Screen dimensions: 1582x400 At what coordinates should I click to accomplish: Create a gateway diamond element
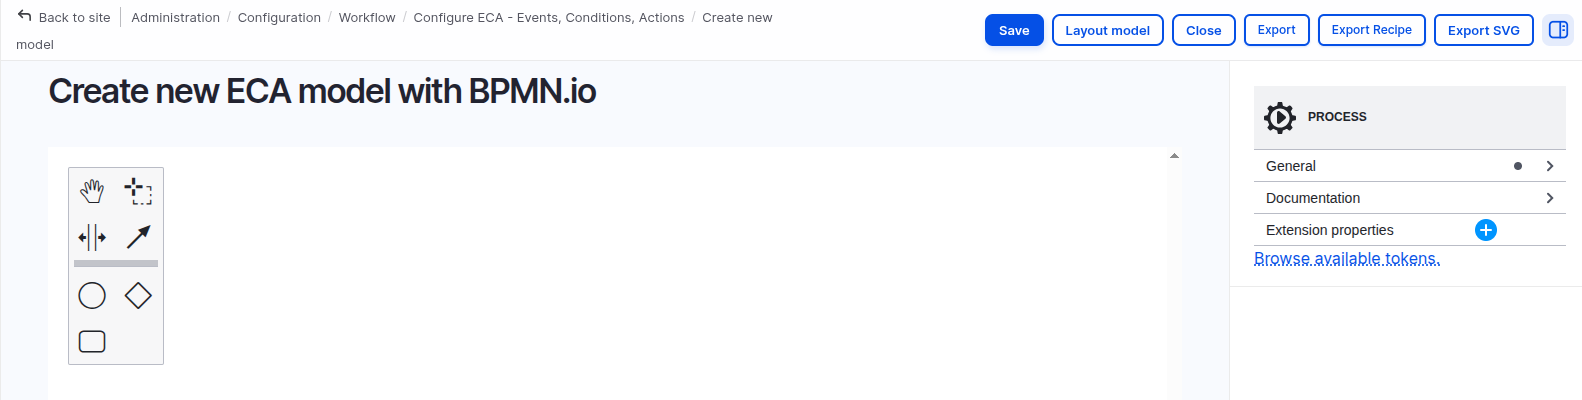[x=138, y=295]
